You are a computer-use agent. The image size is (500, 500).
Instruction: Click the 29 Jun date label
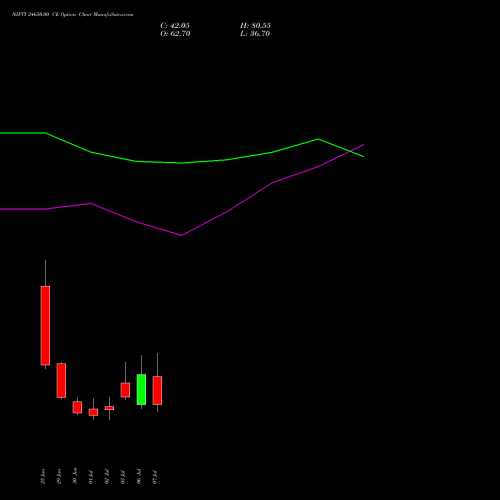59,477
